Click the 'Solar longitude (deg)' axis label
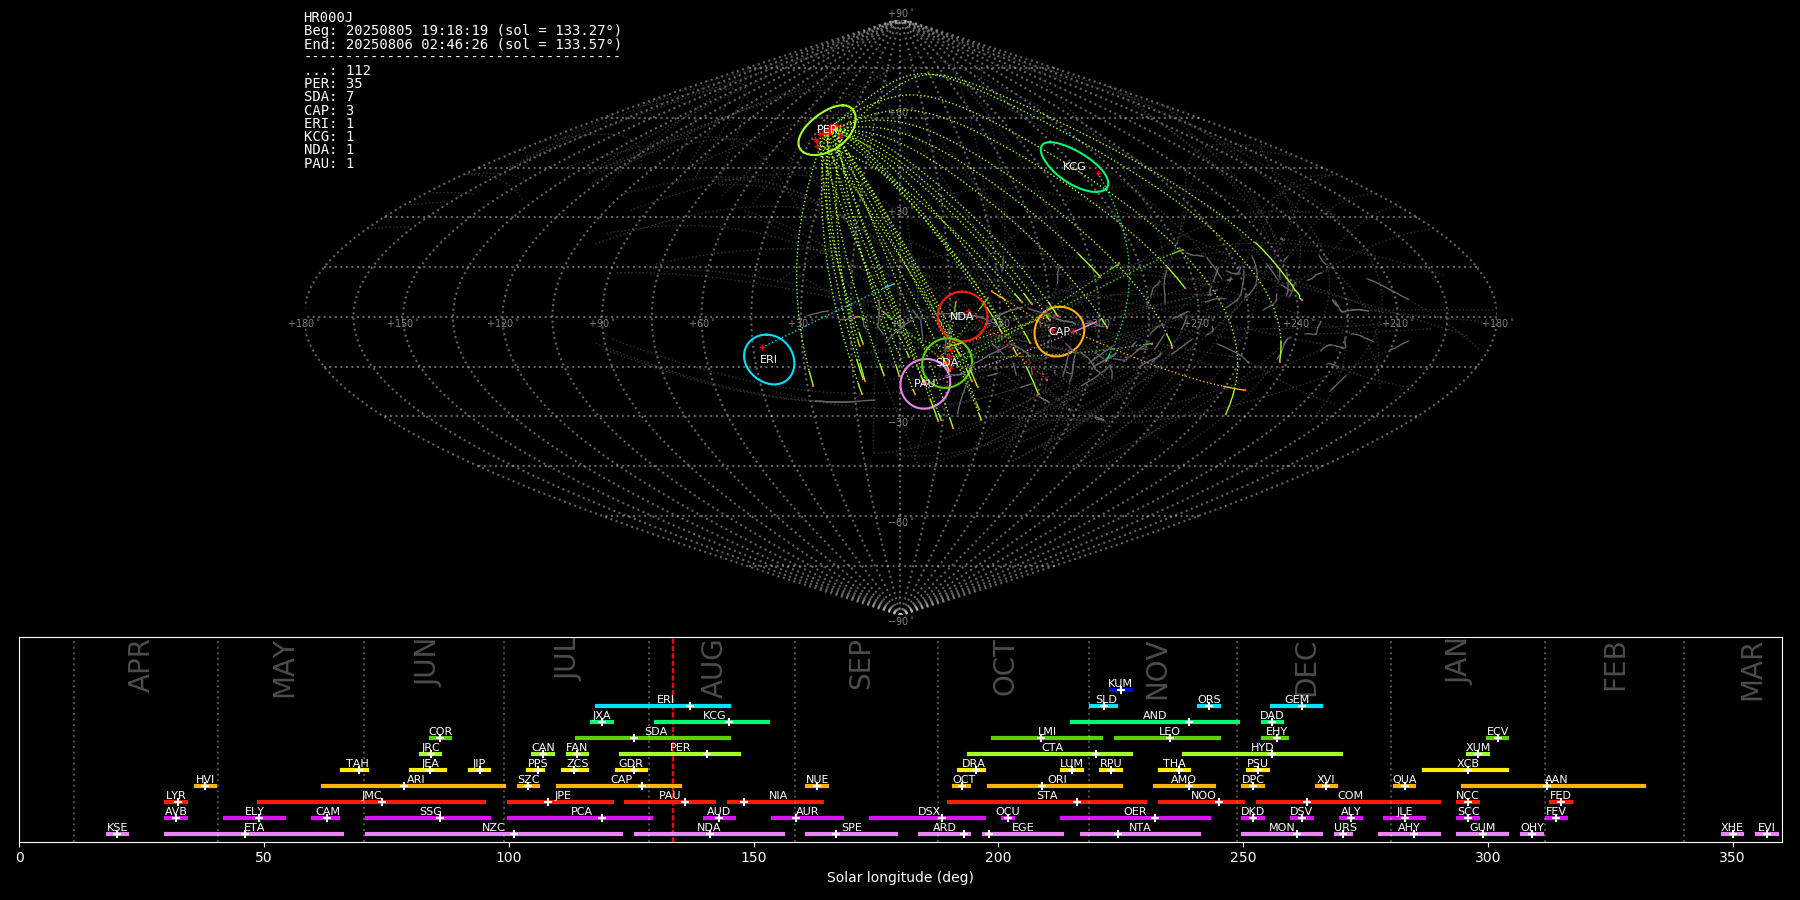The height and width of the screenshot is (900, 1800). click(x=900, y=877)
